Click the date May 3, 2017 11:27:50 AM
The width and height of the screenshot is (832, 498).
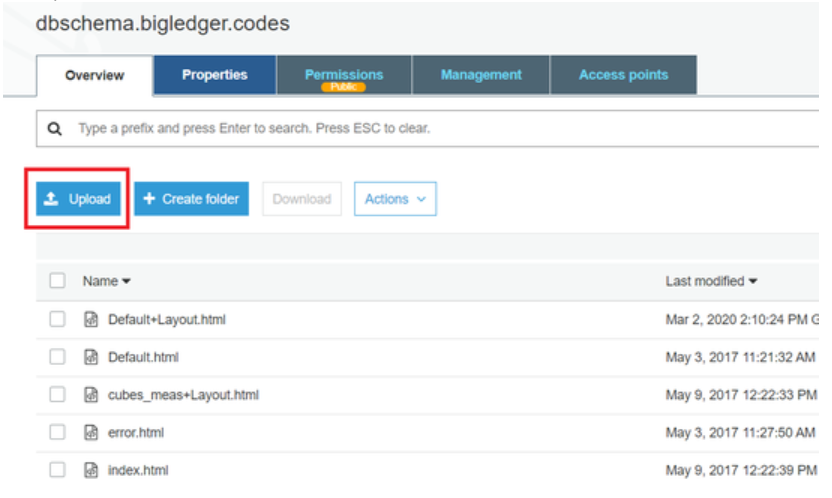pyautogui.click(x=740, y=432)
